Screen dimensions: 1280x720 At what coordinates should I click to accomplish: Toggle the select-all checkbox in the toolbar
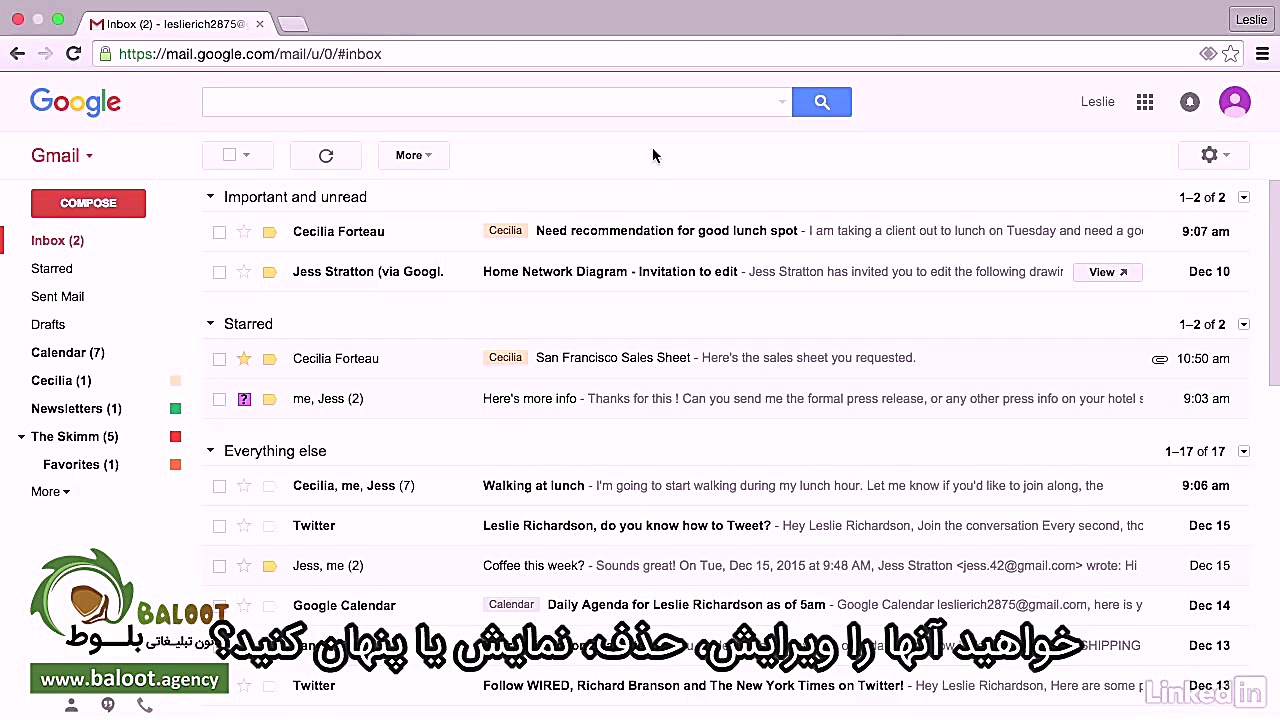(229, 155)
